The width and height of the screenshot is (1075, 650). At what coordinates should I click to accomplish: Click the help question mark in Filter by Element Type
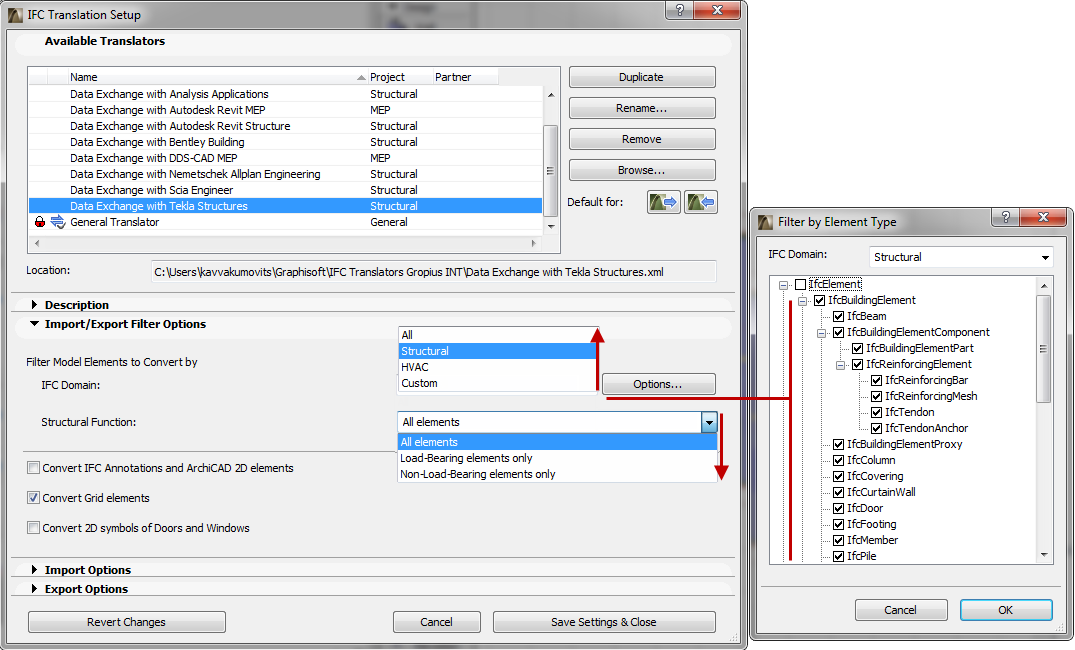coord(1005,217)
